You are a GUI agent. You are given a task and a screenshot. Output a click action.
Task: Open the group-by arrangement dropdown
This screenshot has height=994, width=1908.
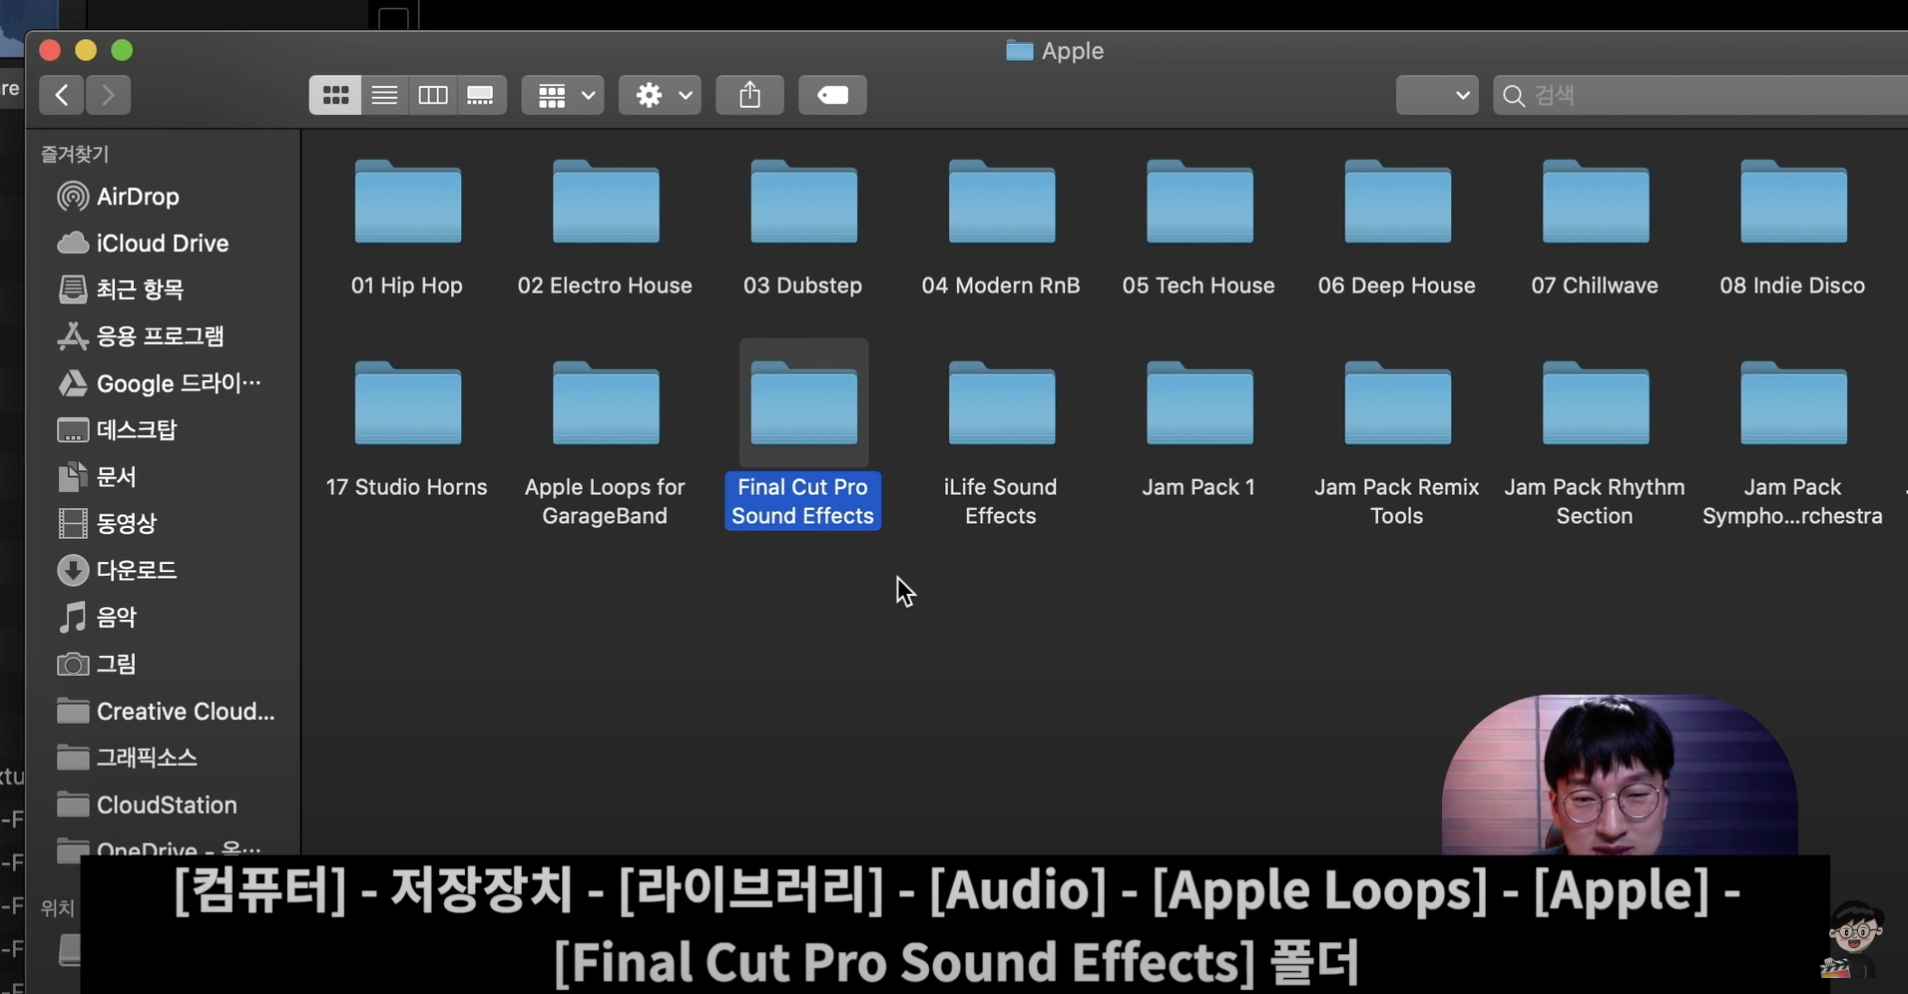pos(563,95)
